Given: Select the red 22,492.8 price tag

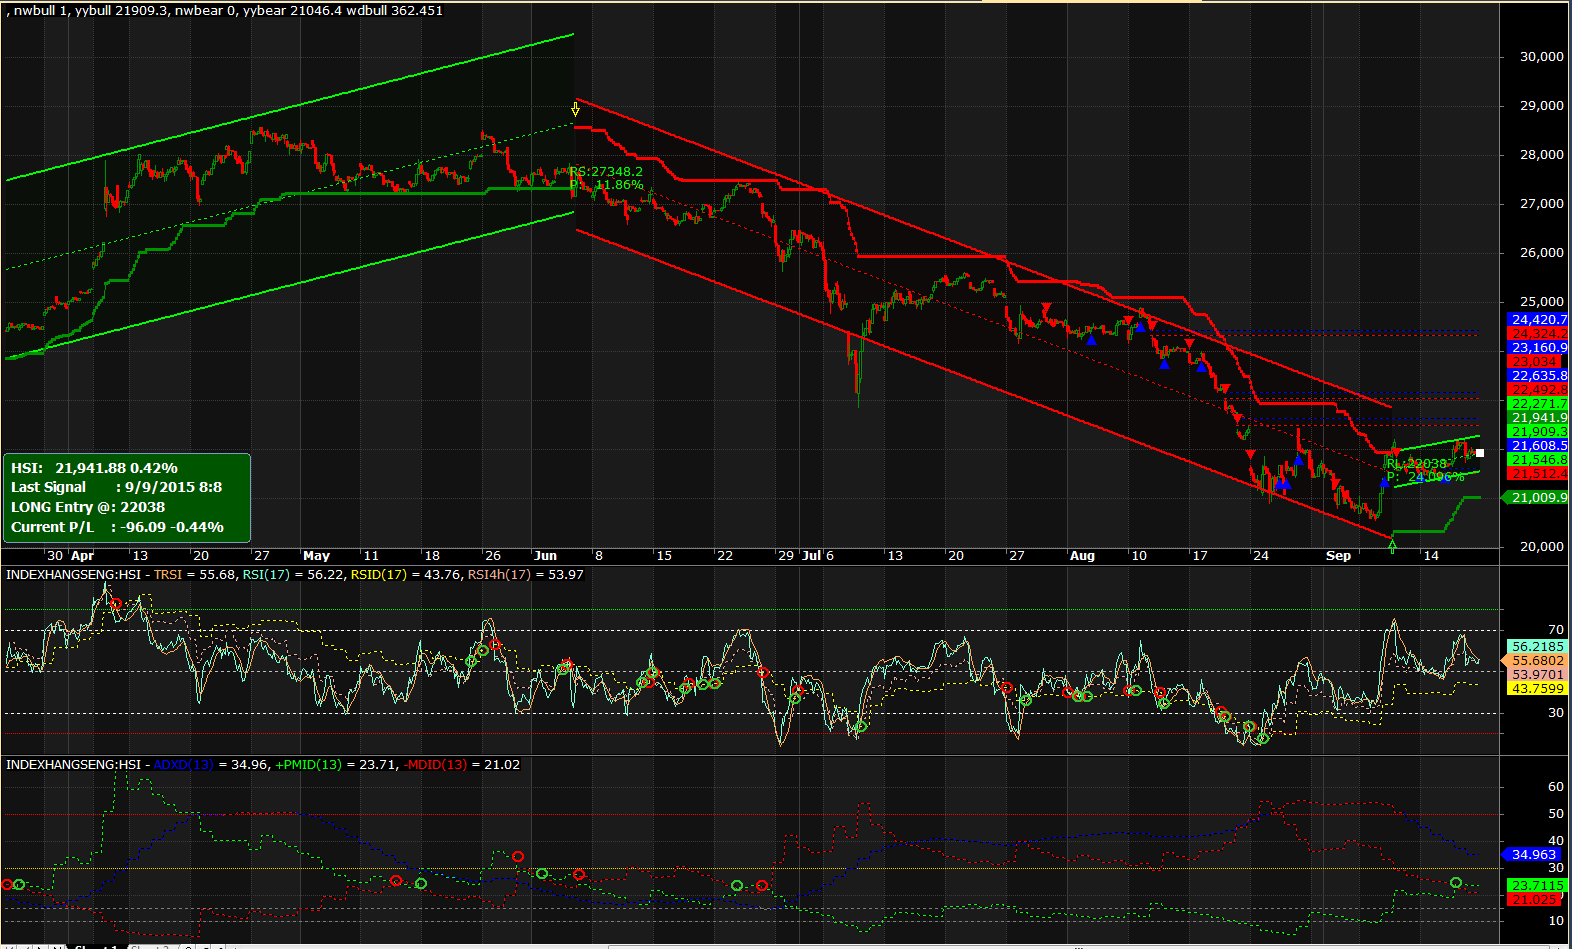Looking at the screenshot, I should (1538, 389).
